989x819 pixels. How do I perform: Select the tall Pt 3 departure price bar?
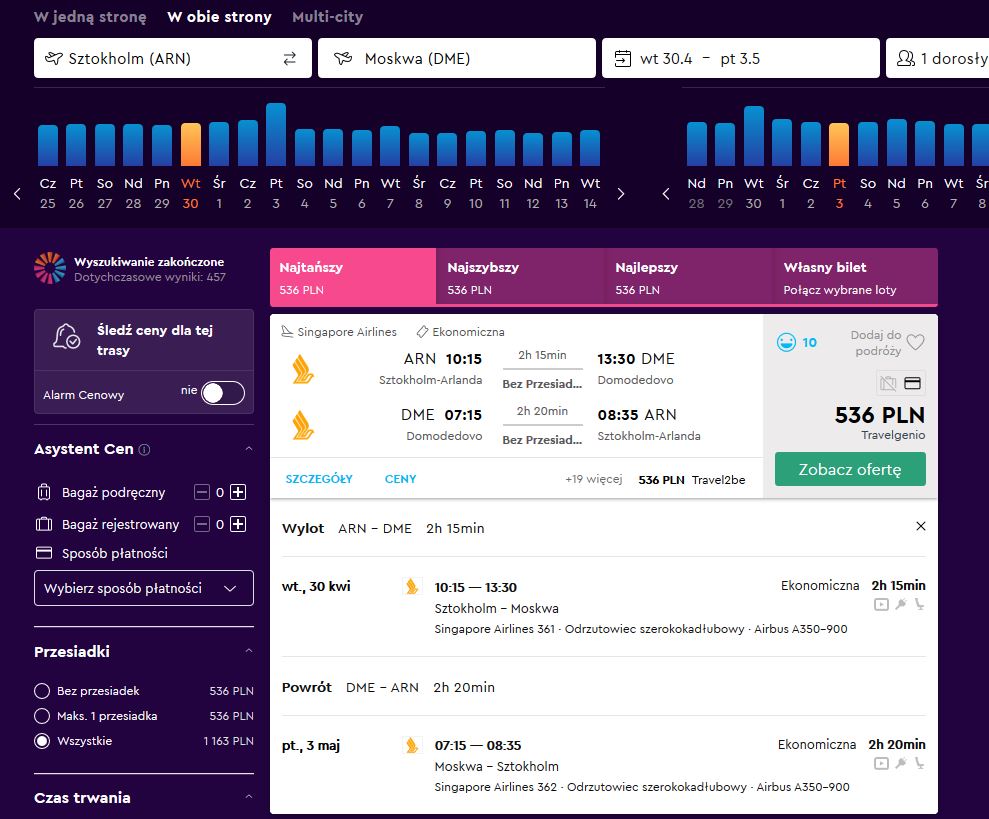276,134
